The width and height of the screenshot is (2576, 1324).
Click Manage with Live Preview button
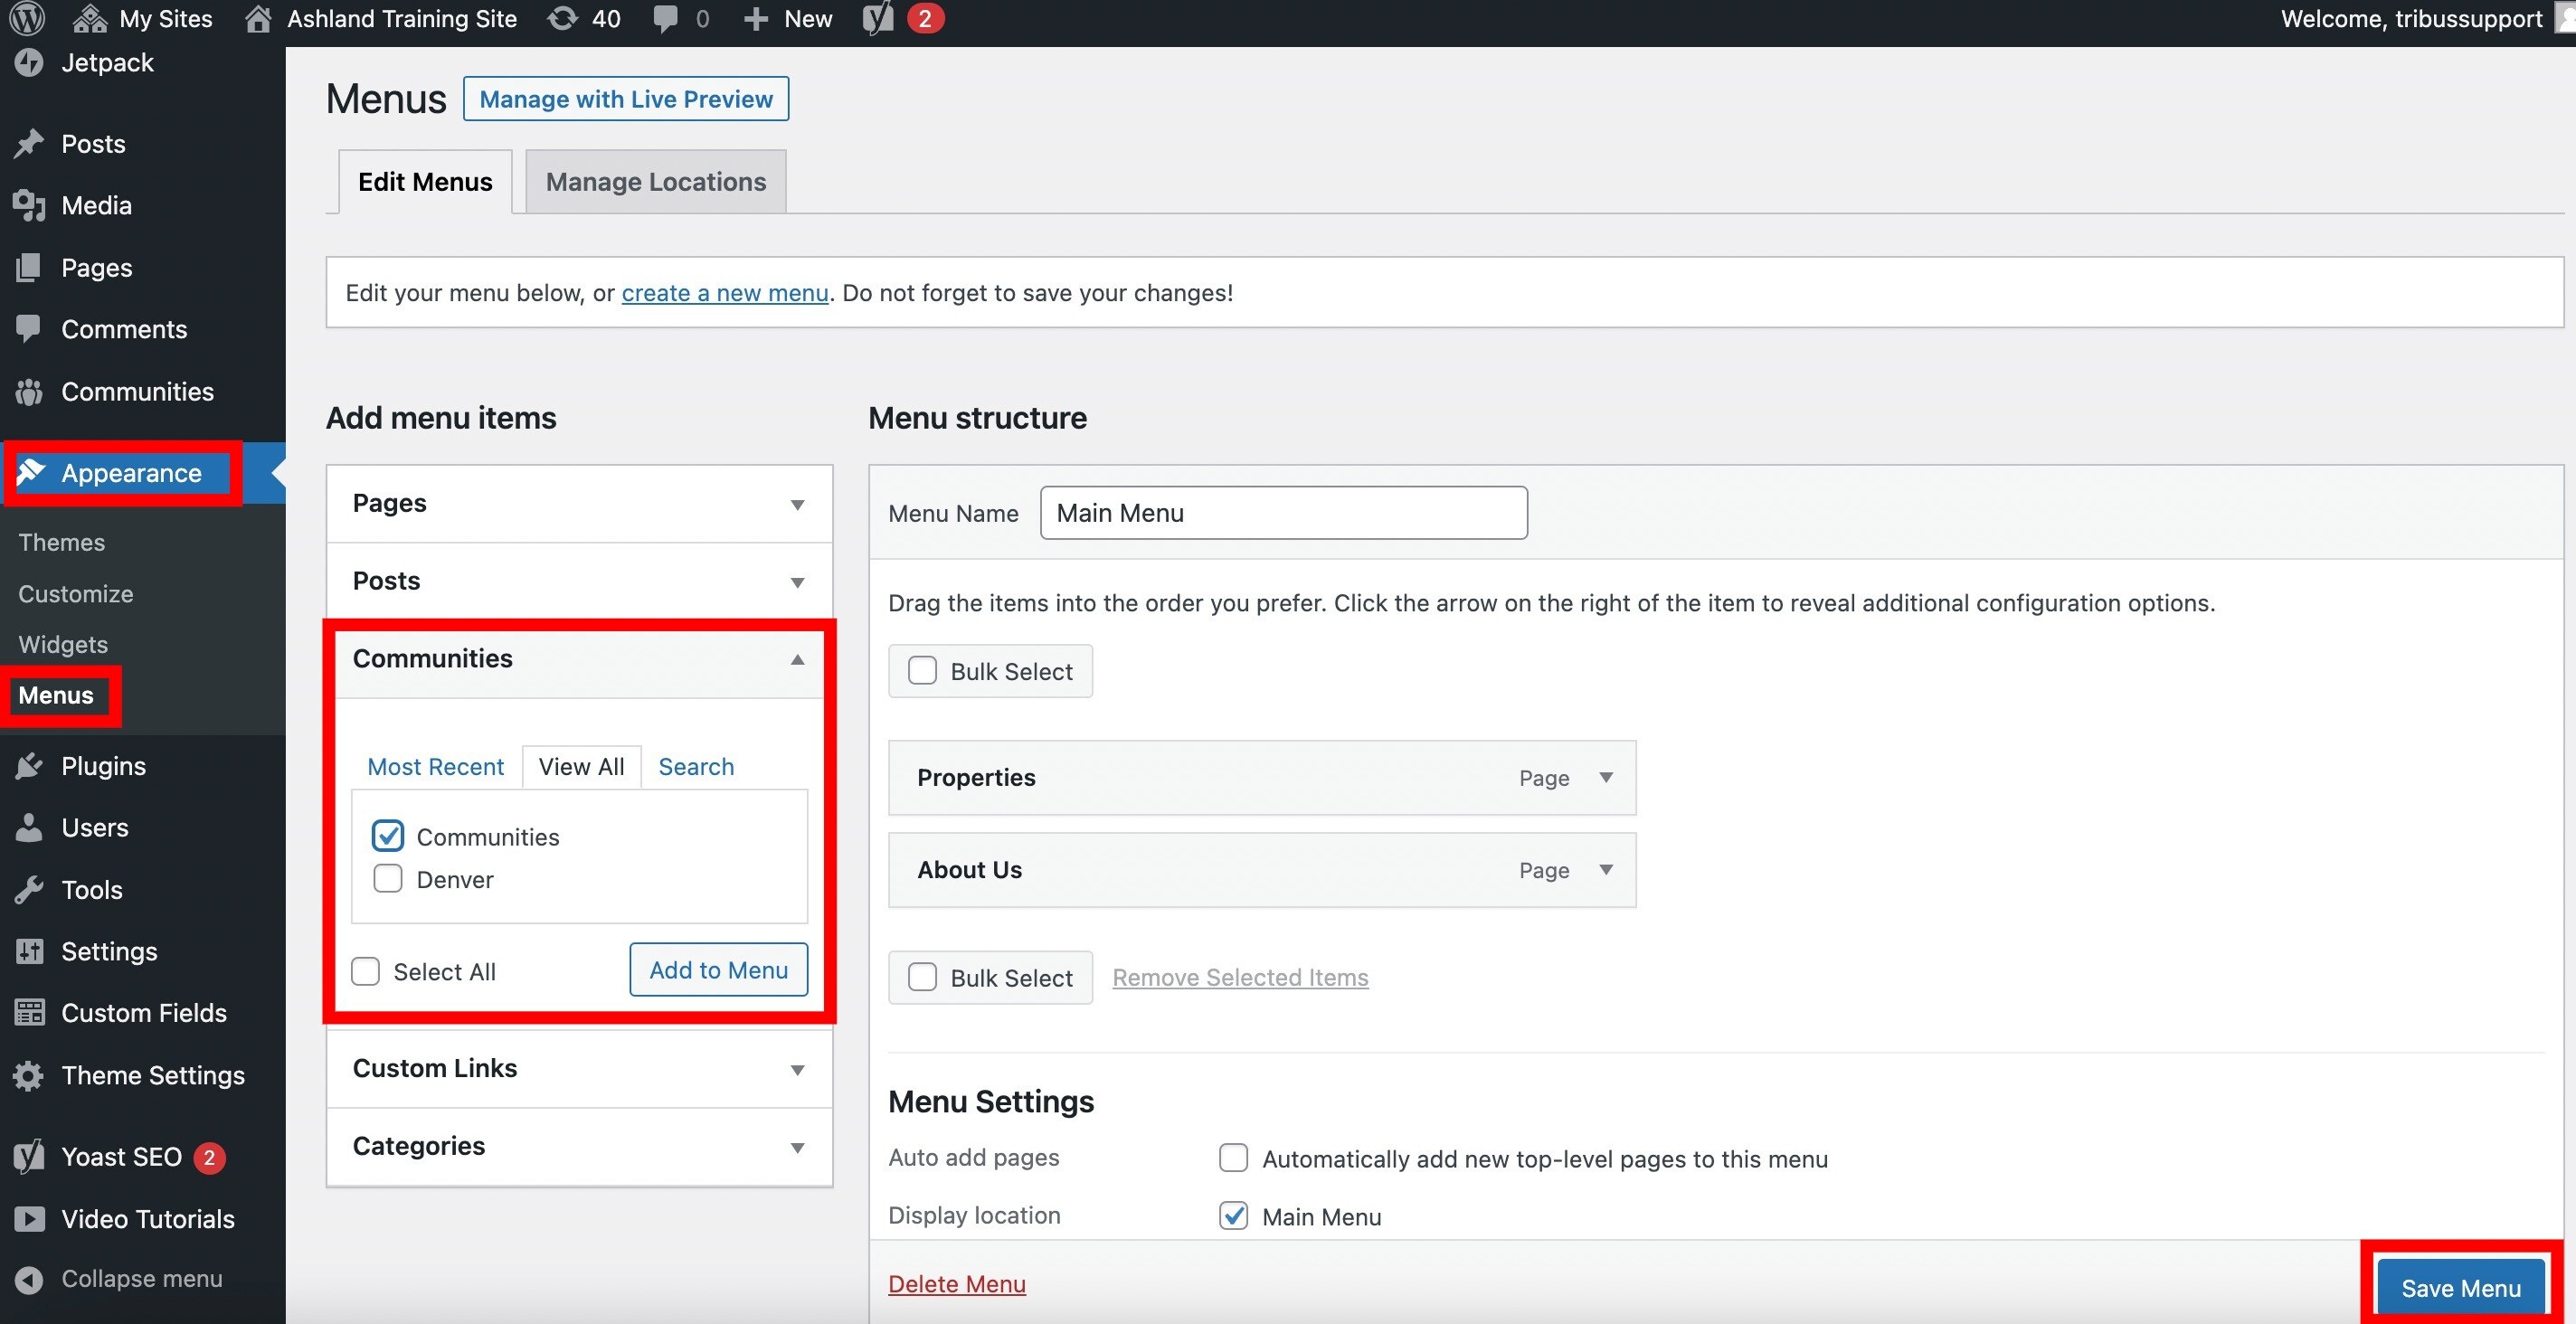point(626,99)
